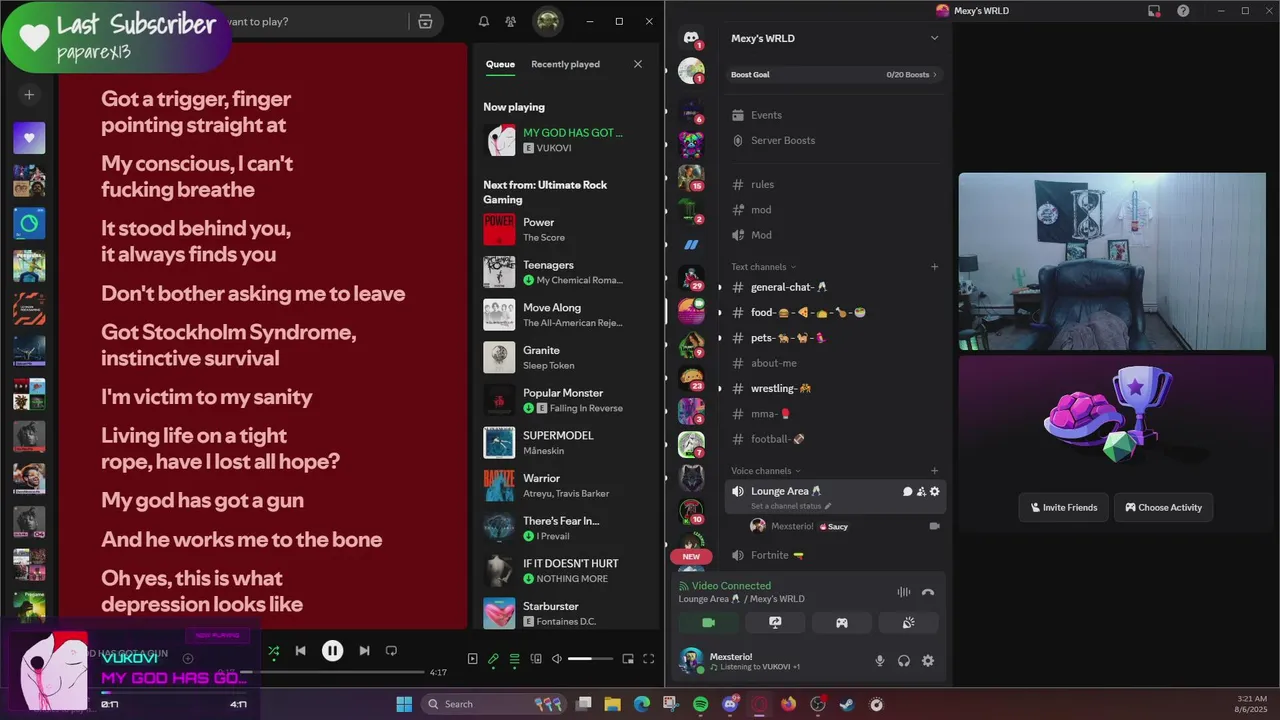
Task: Open Lounge Area voice chat bubble
Action: pos(908,491)
